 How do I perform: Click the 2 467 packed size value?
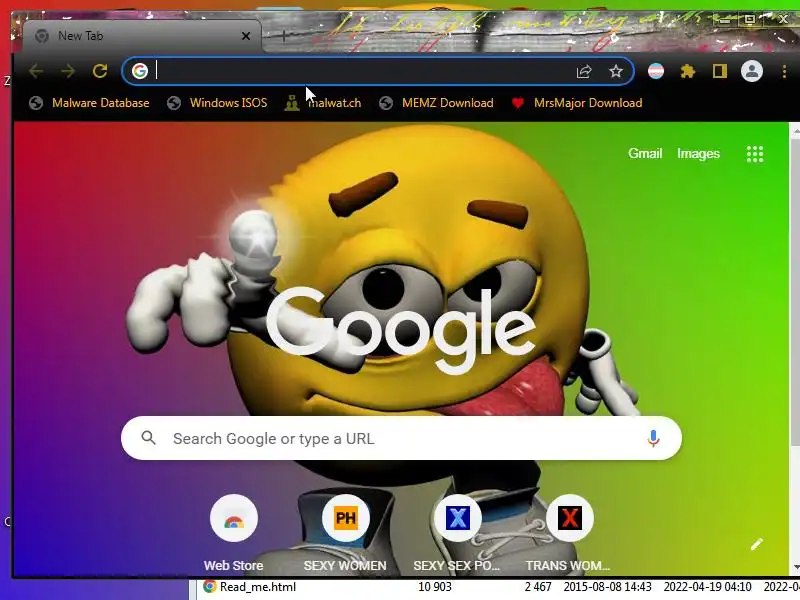click(538, 587)
